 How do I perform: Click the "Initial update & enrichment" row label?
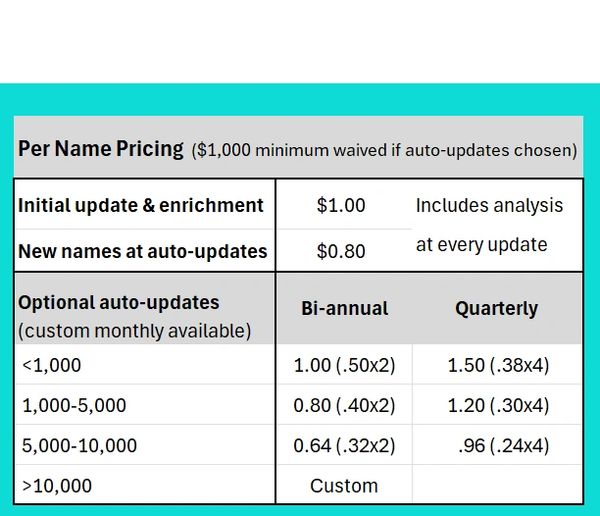tap(141, 205)
